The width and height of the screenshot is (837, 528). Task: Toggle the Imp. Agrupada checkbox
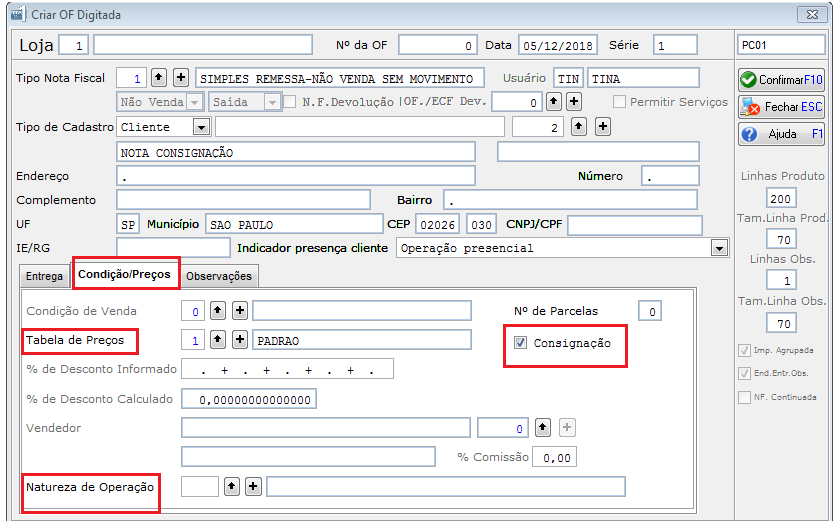(744, 350)
